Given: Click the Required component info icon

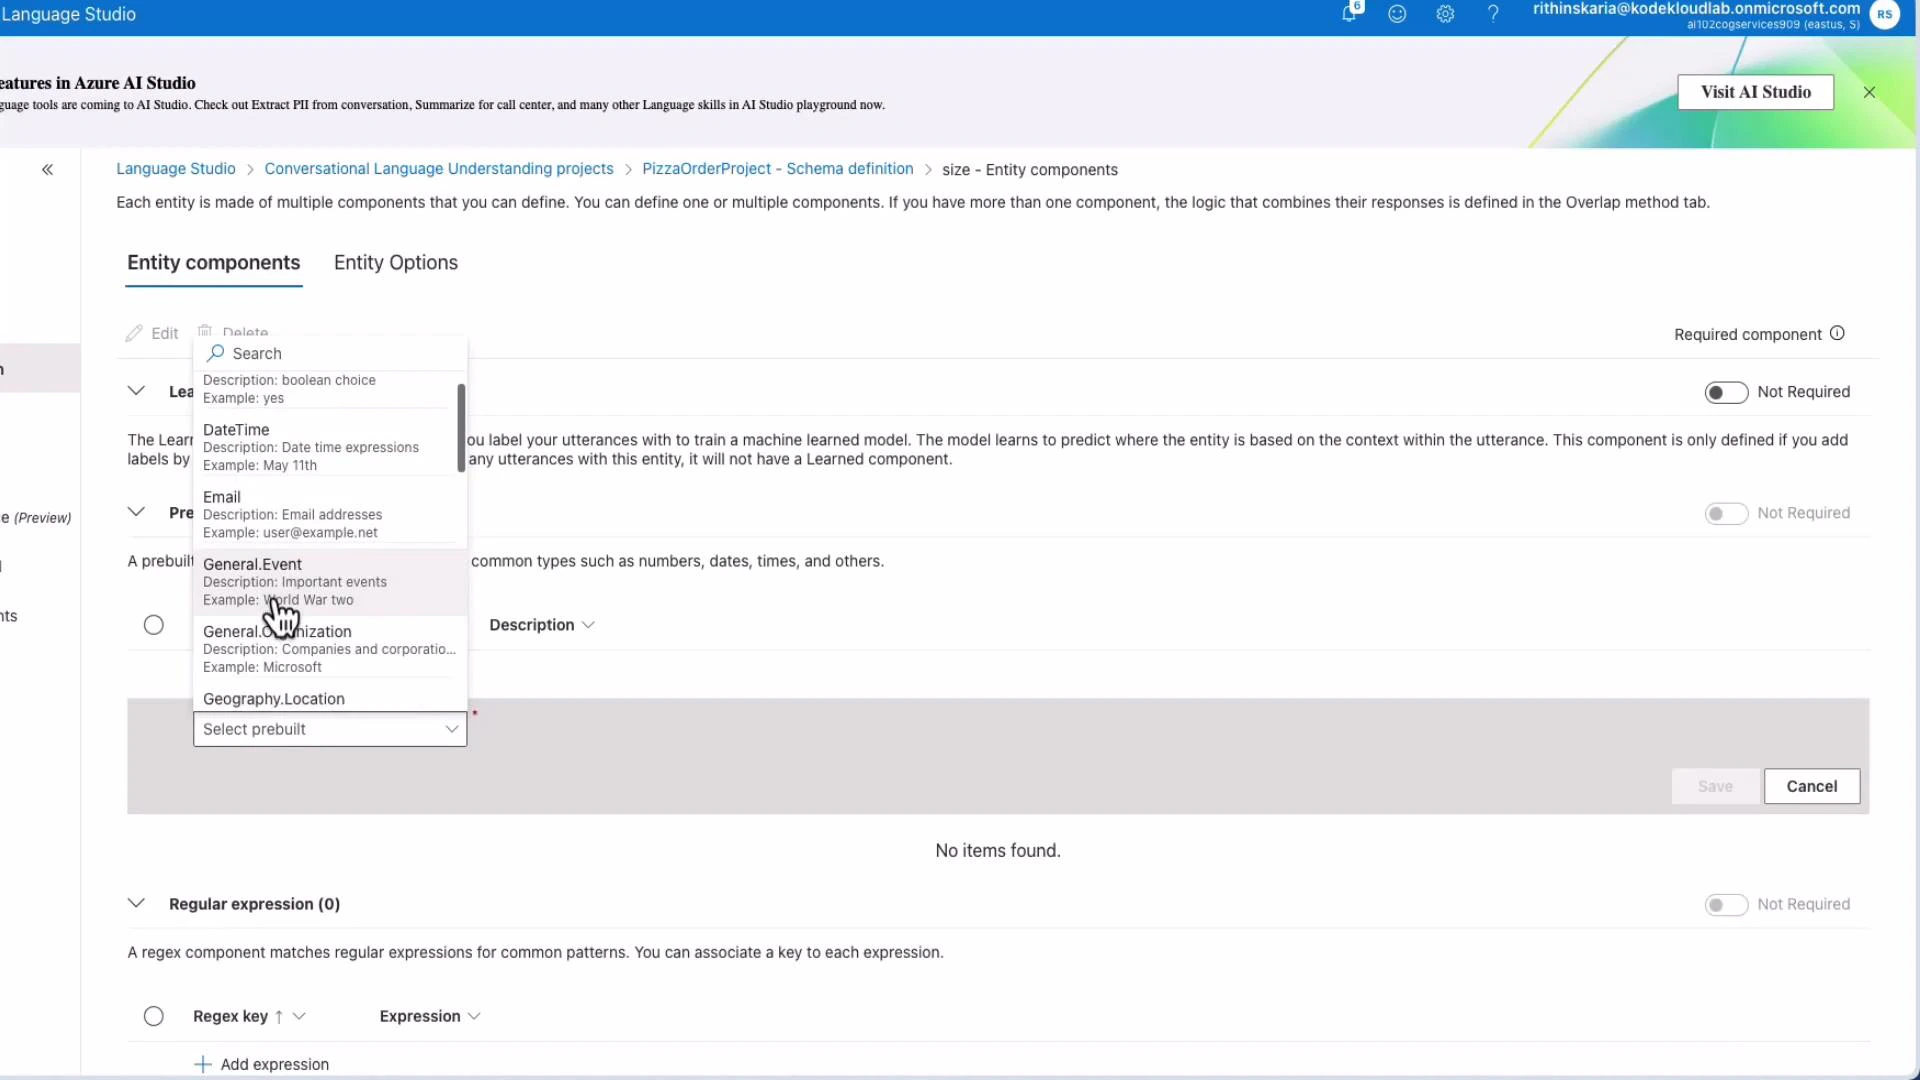Looking at the screenshot, I should click(x=1838, y=334).
